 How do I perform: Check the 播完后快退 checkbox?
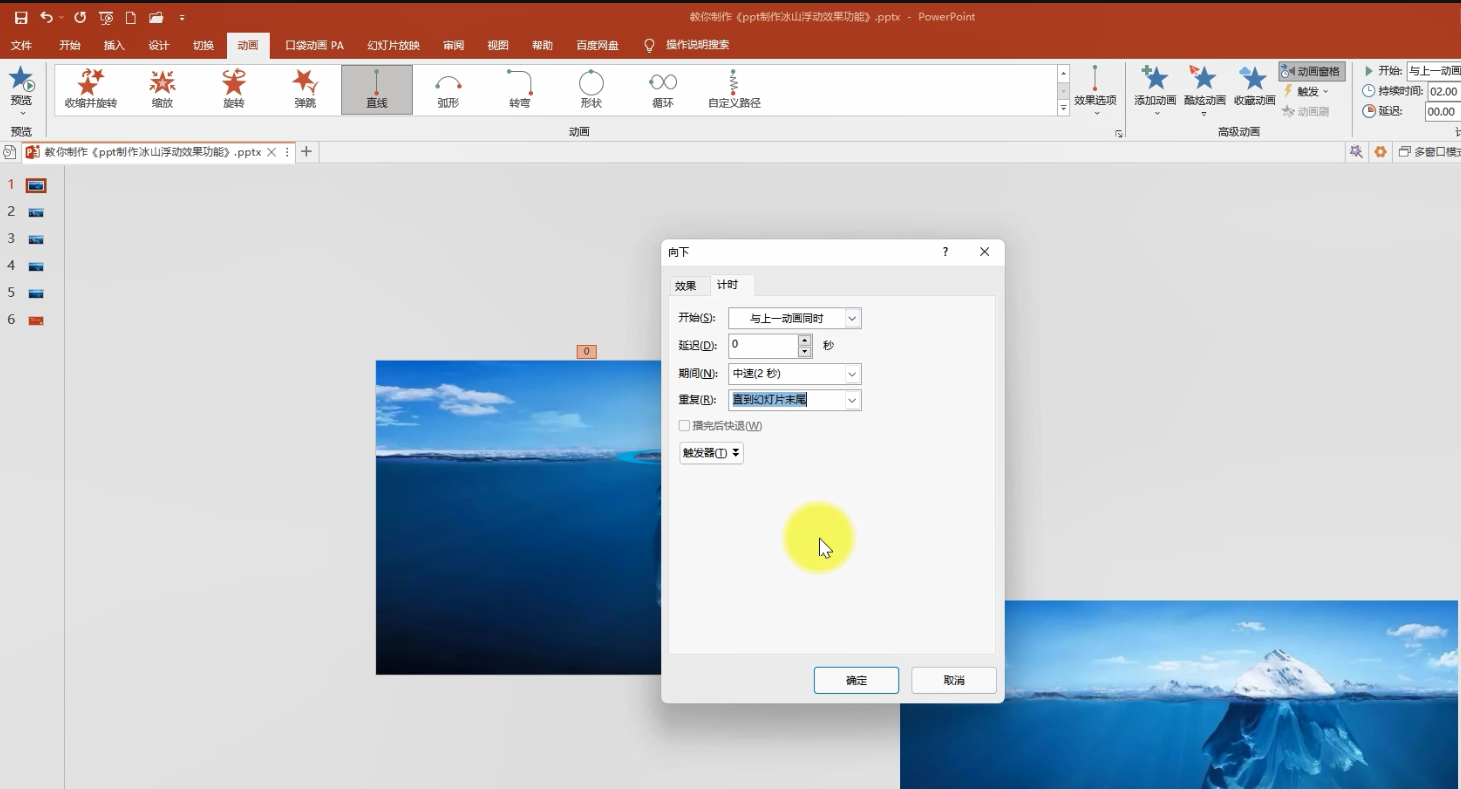pyautogui.click(x=685, y=426)
